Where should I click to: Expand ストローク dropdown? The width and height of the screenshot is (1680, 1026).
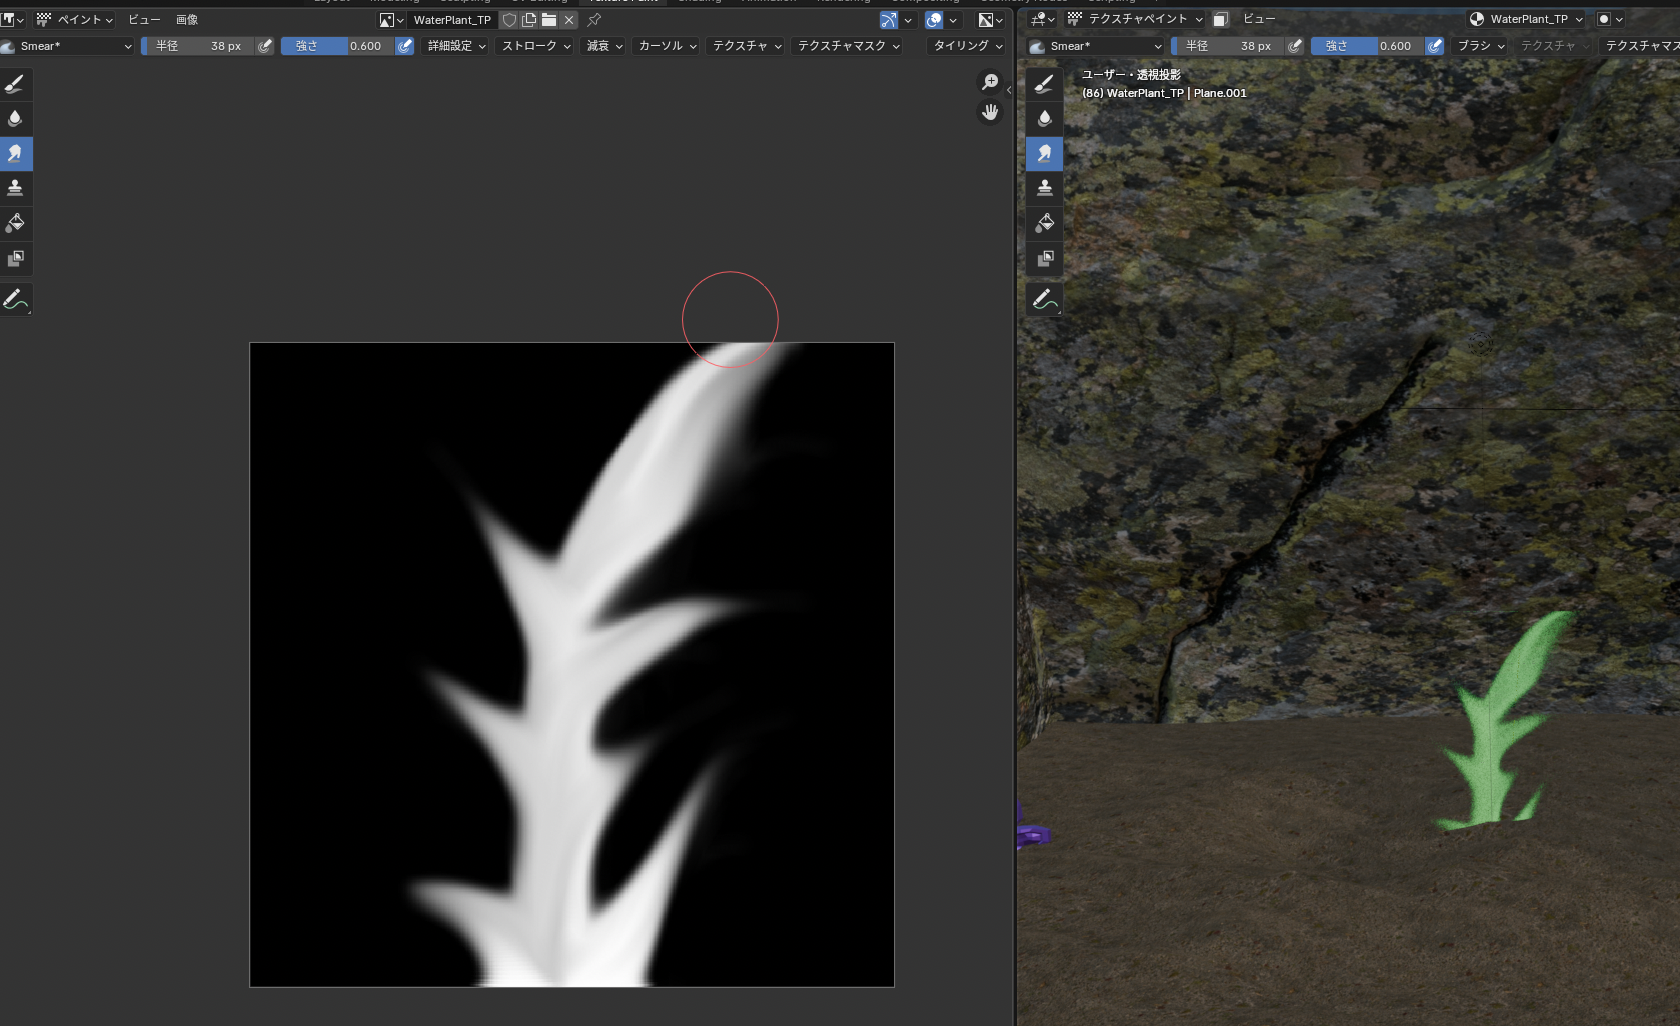pyautogui.click(x=536, y=46)
